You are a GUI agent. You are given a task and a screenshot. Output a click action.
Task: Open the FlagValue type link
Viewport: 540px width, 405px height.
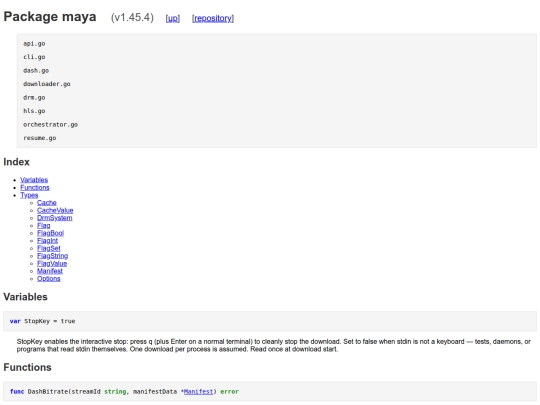point(52,263)
